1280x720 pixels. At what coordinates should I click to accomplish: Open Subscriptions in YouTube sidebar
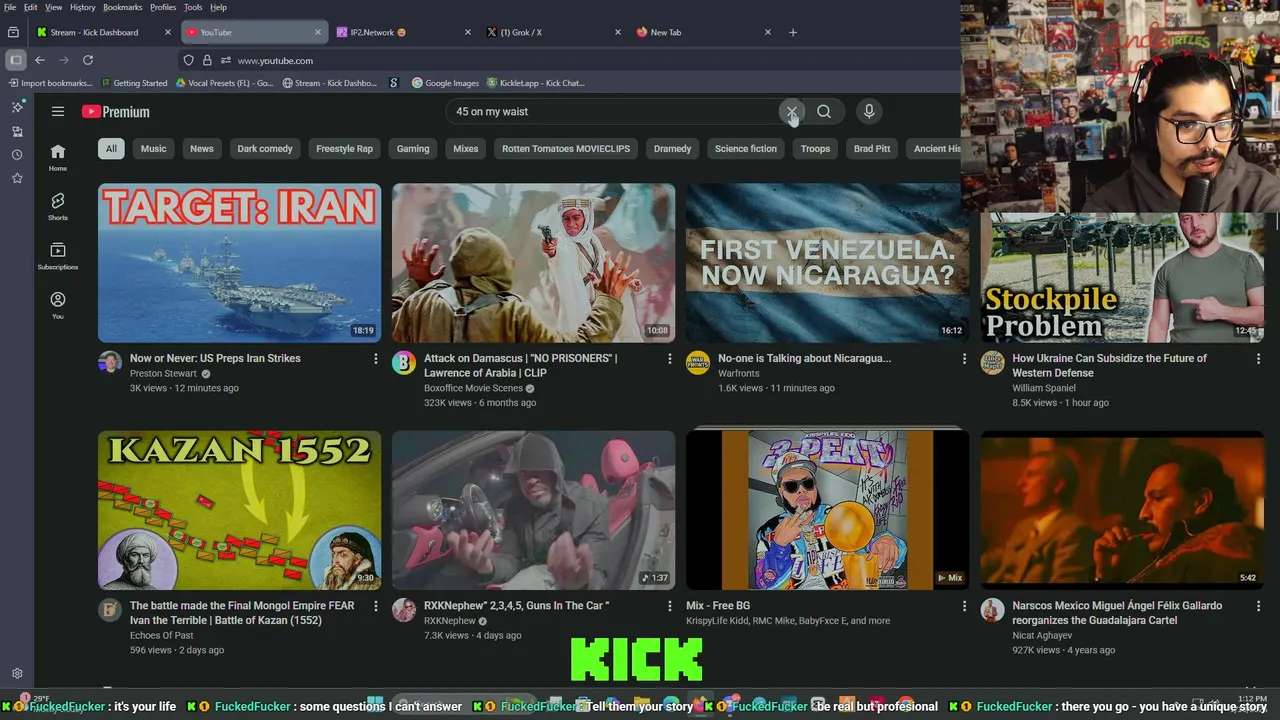[x=58, y=256]
